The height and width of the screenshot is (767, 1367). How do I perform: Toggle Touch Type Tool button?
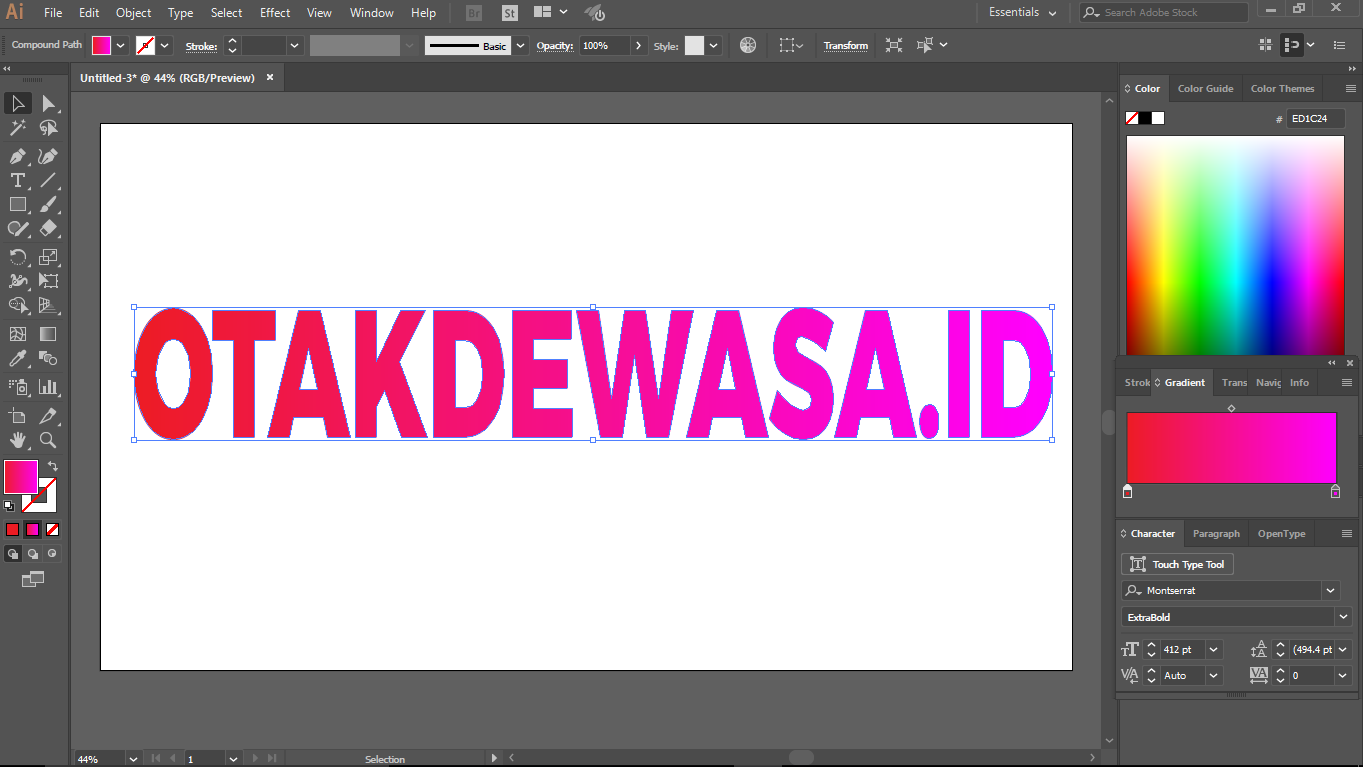(1177, 564)
